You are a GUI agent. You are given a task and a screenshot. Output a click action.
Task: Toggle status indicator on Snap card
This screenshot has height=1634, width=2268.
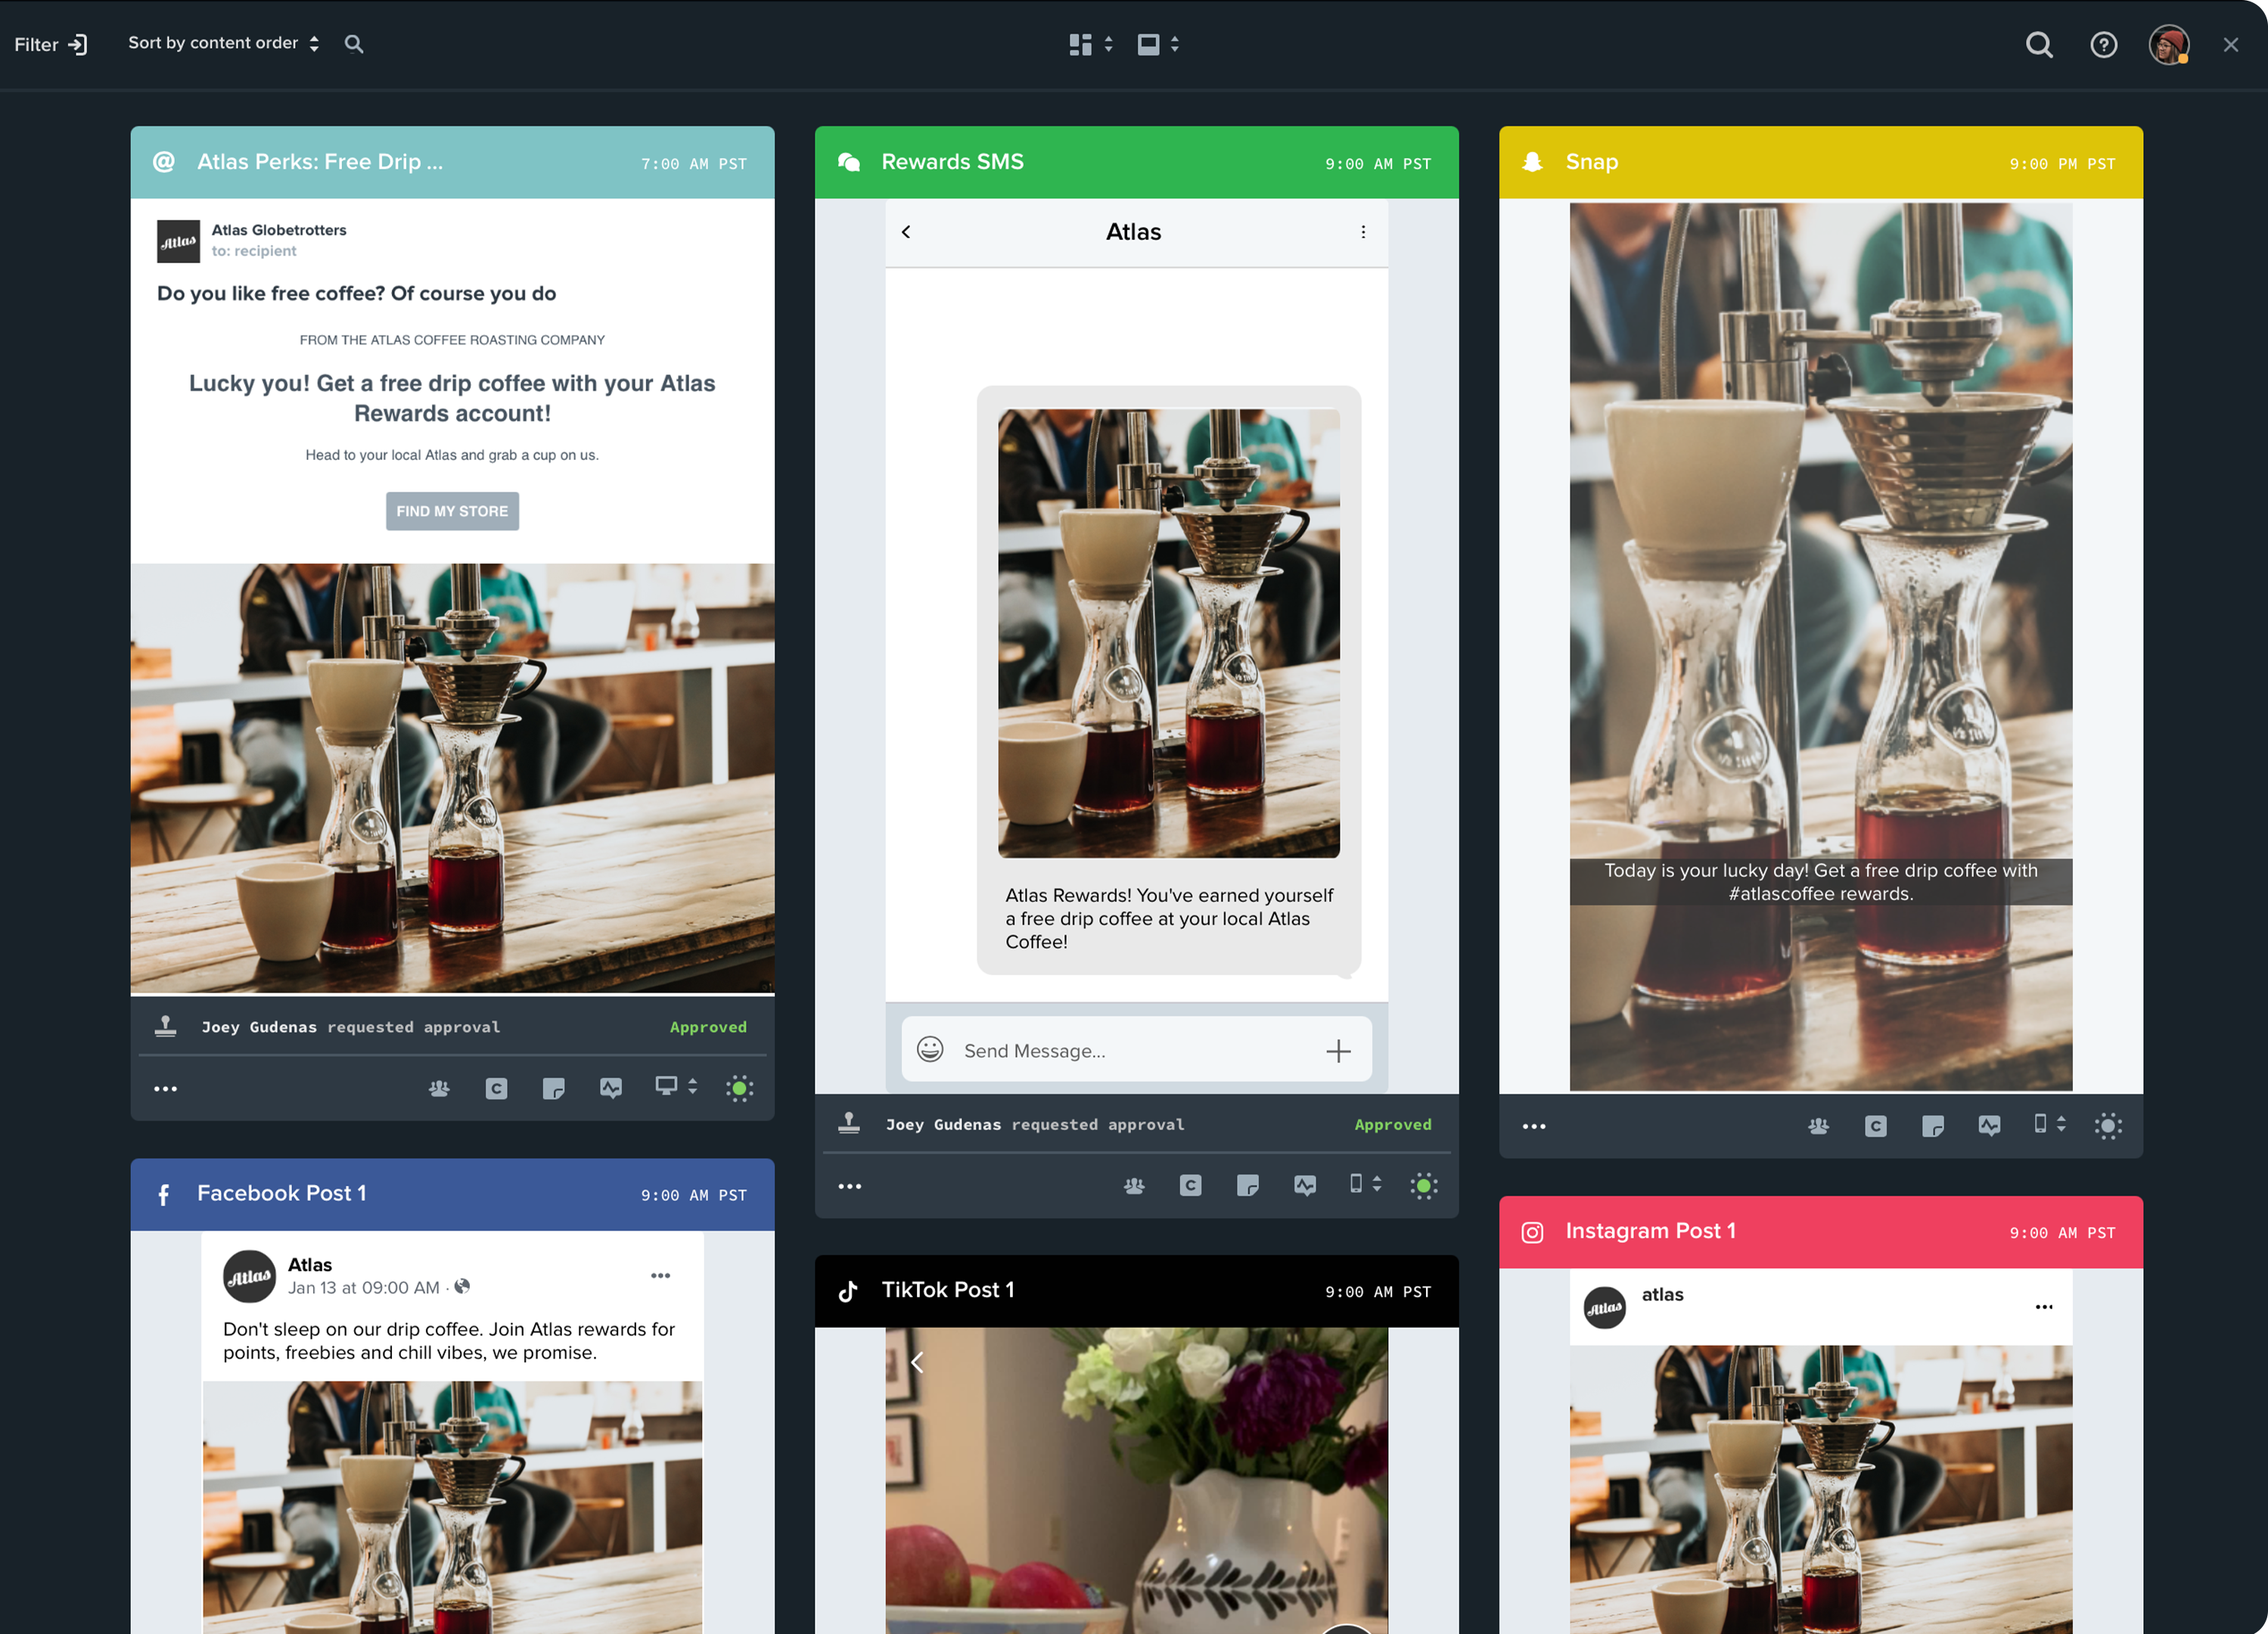tap(2108, 1126)
